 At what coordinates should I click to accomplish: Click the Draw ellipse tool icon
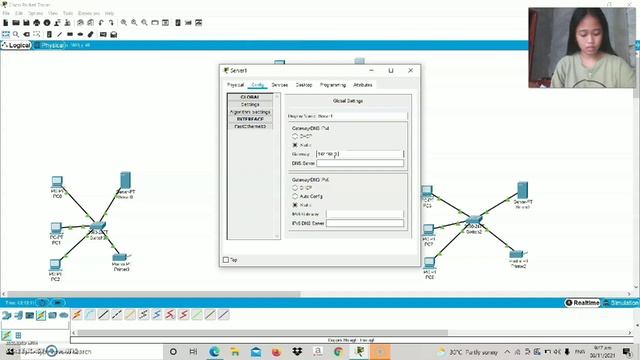tap(80, 35)
